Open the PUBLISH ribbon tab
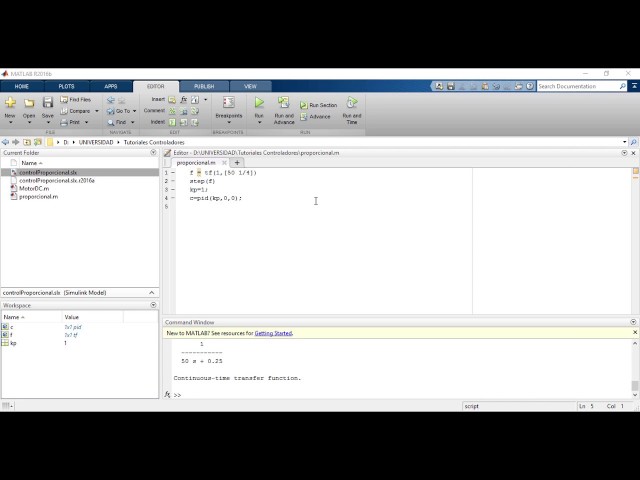Viewport: 640px width, 480px height. point(204,86)
